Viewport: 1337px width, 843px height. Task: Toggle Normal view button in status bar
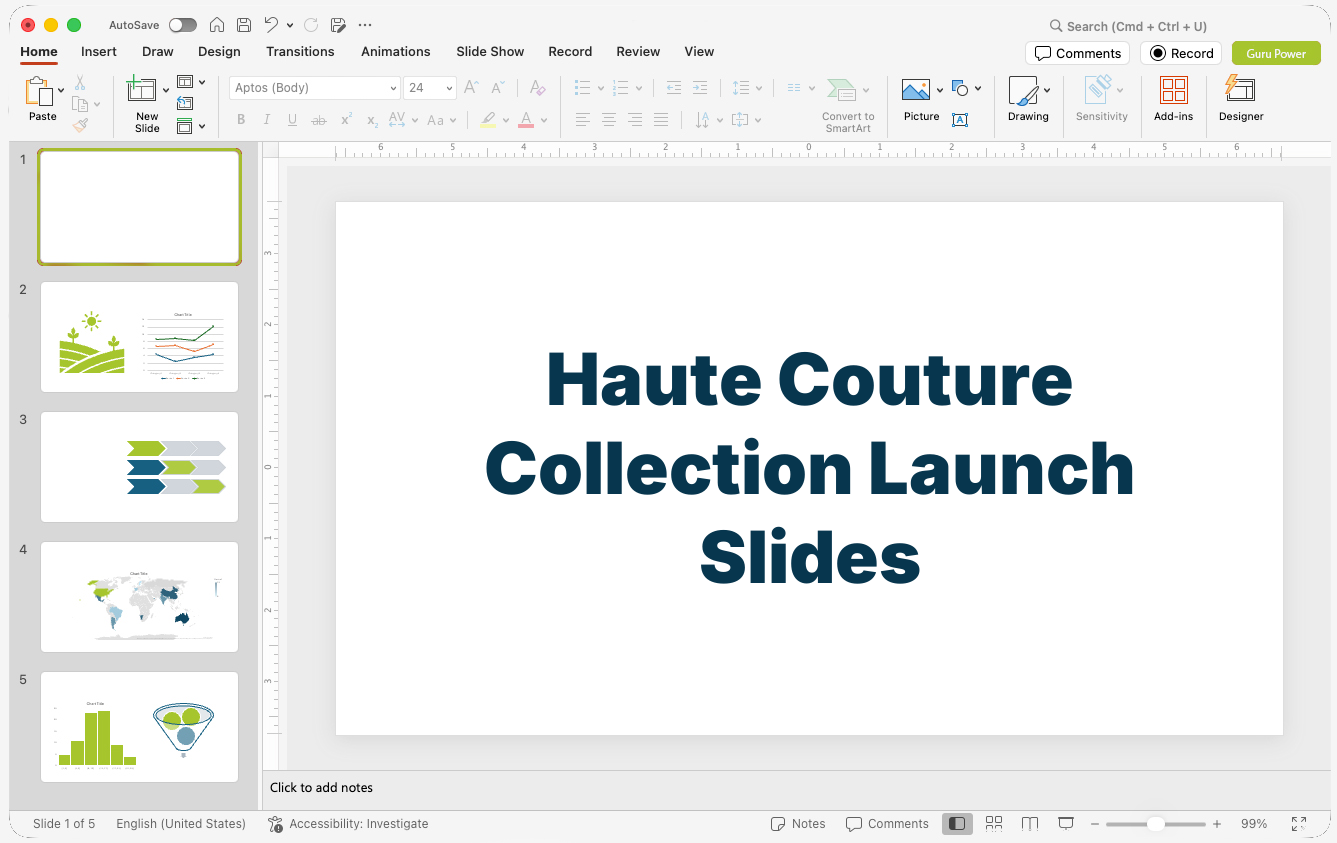957,824
